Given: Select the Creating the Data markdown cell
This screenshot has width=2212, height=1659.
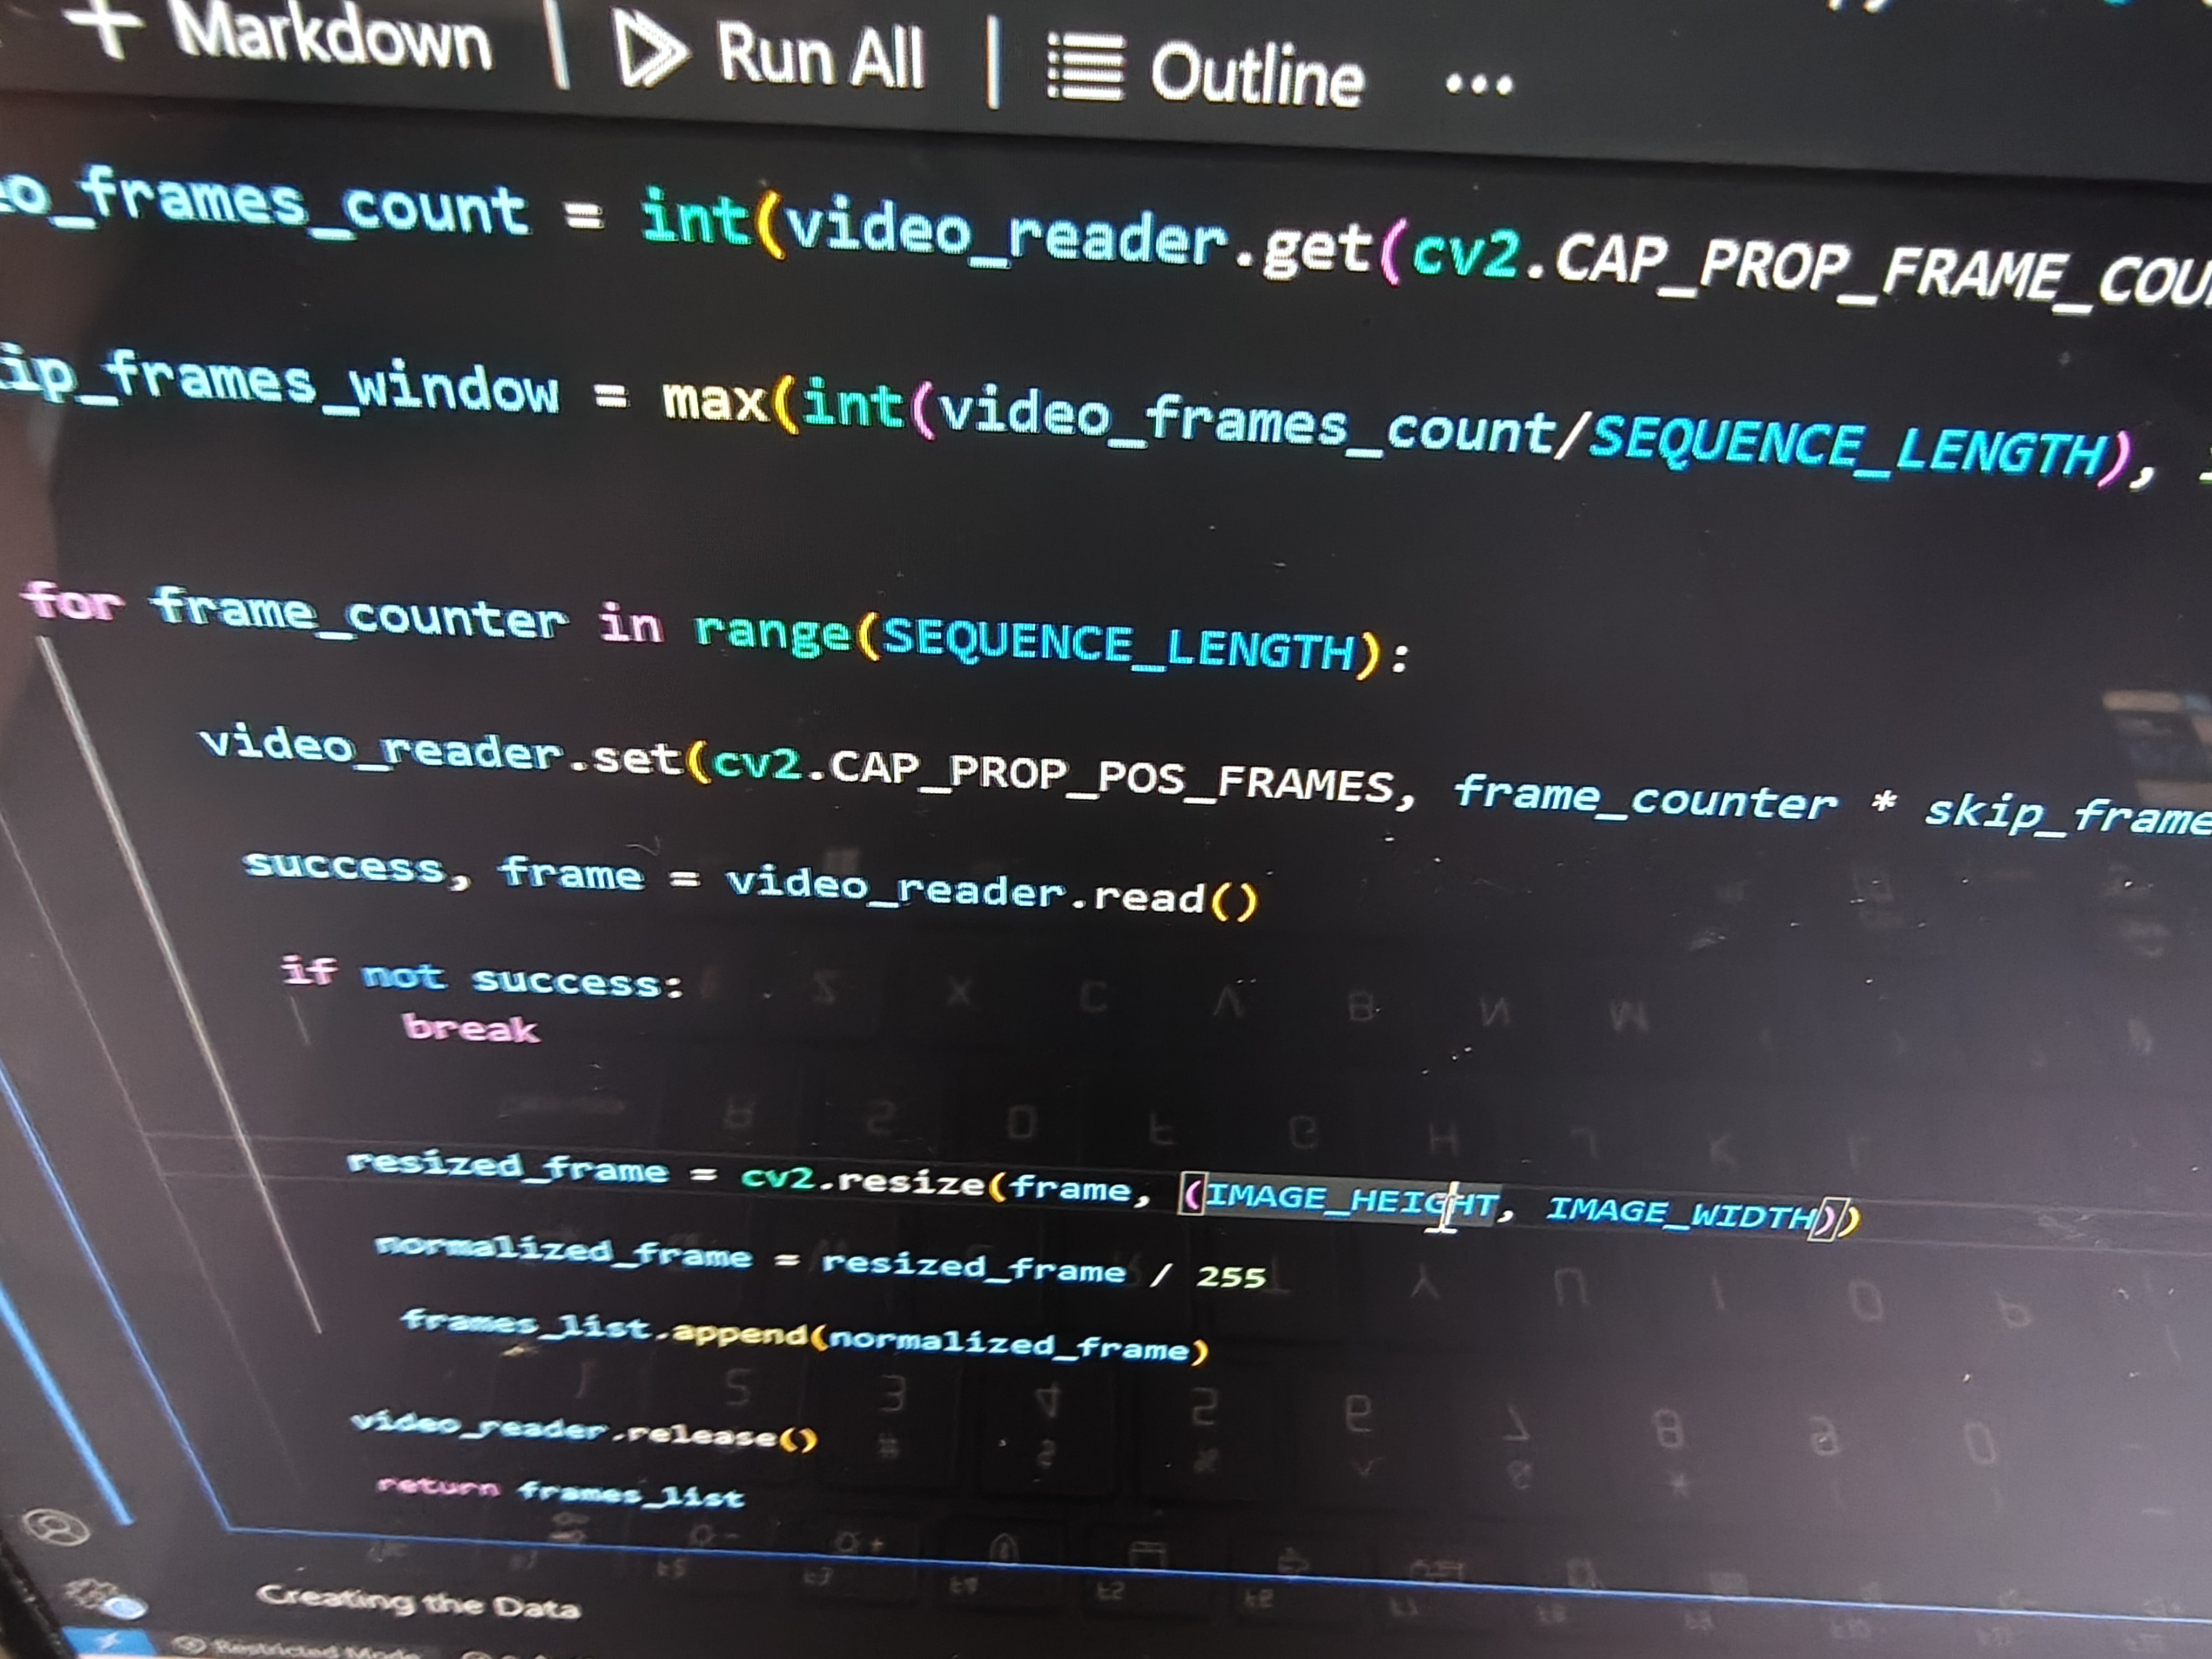Looking at the screenshot, I should coord(418,1603).
